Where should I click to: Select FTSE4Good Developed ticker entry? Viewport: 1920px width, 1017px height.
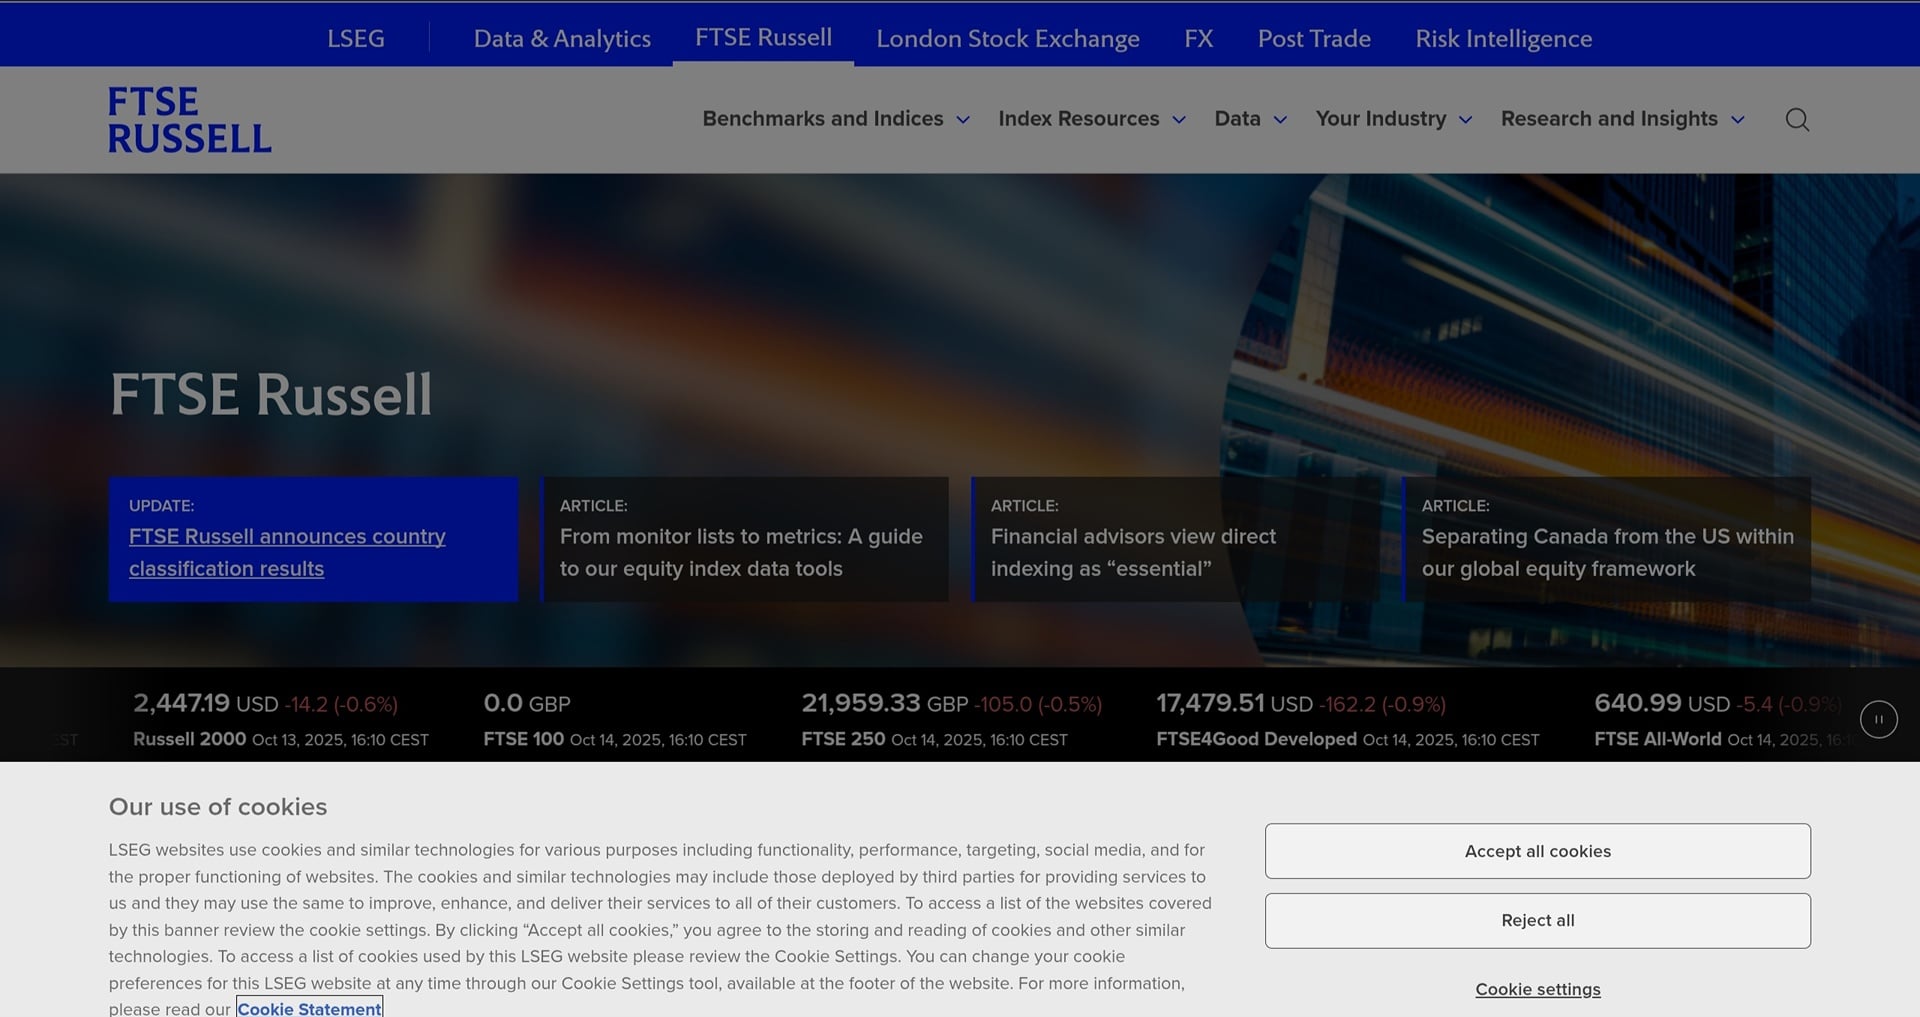coord(1347,720)
